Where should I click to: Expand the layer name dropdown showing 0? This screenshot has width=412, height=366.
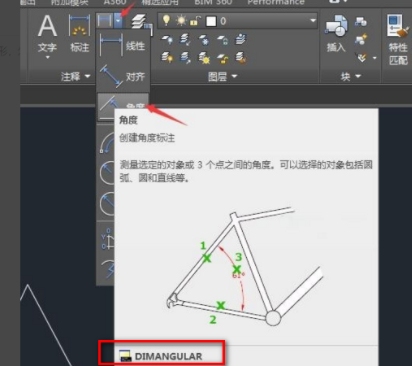pyautogui.click(x=237, y=21)
